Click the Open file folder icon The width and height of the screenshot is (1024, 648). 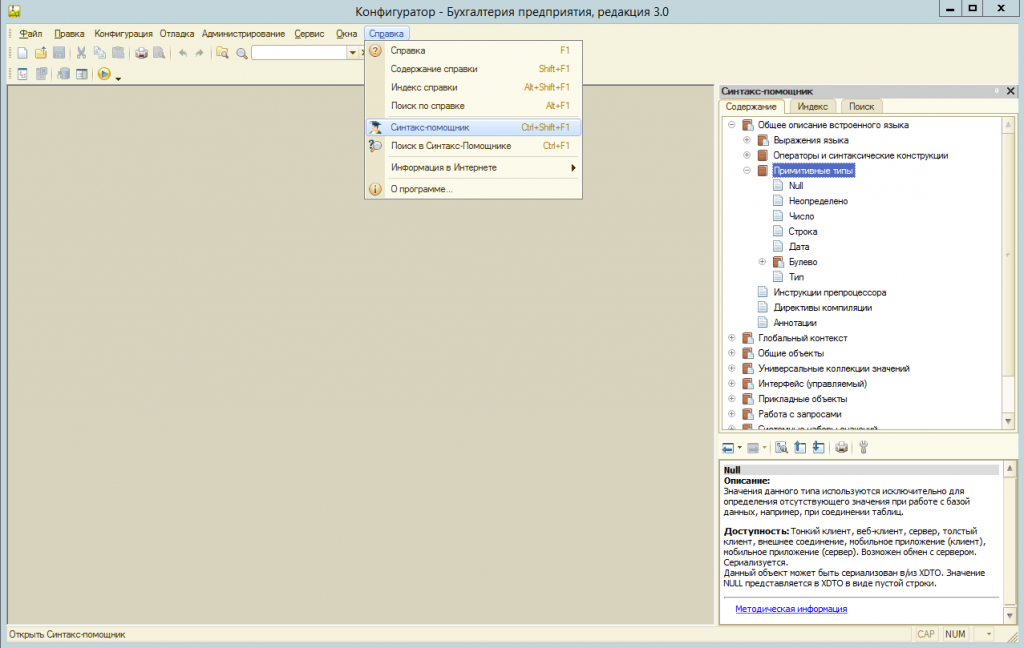[41, 53]
